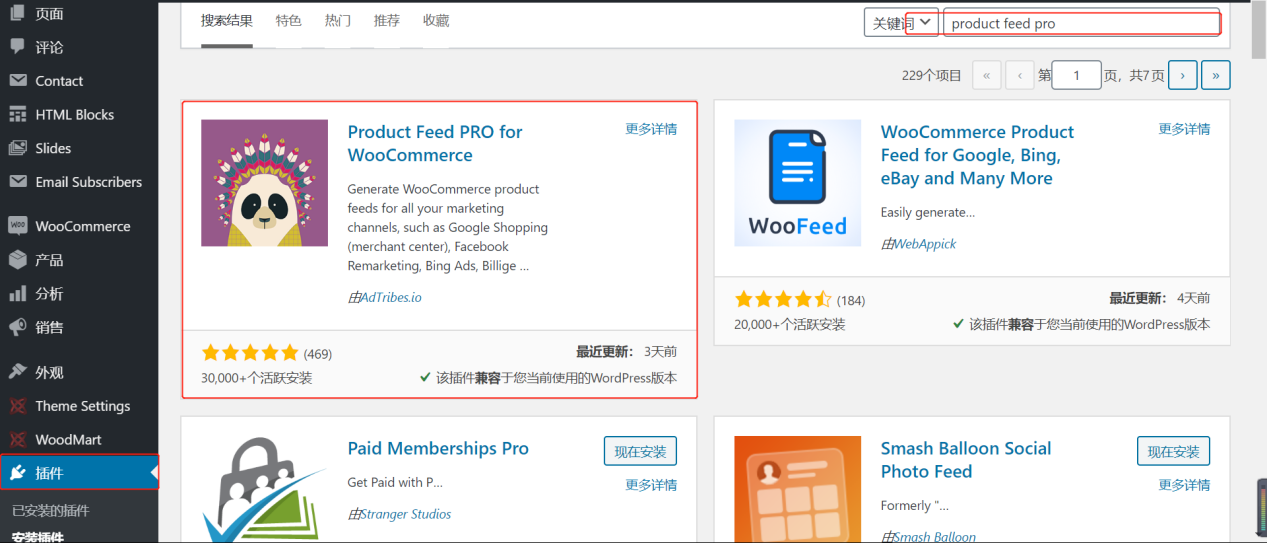Click the '30,000+个活跃安装' text
The width and height of the screenshot is (1267, 543).
(x=257, y=378)
